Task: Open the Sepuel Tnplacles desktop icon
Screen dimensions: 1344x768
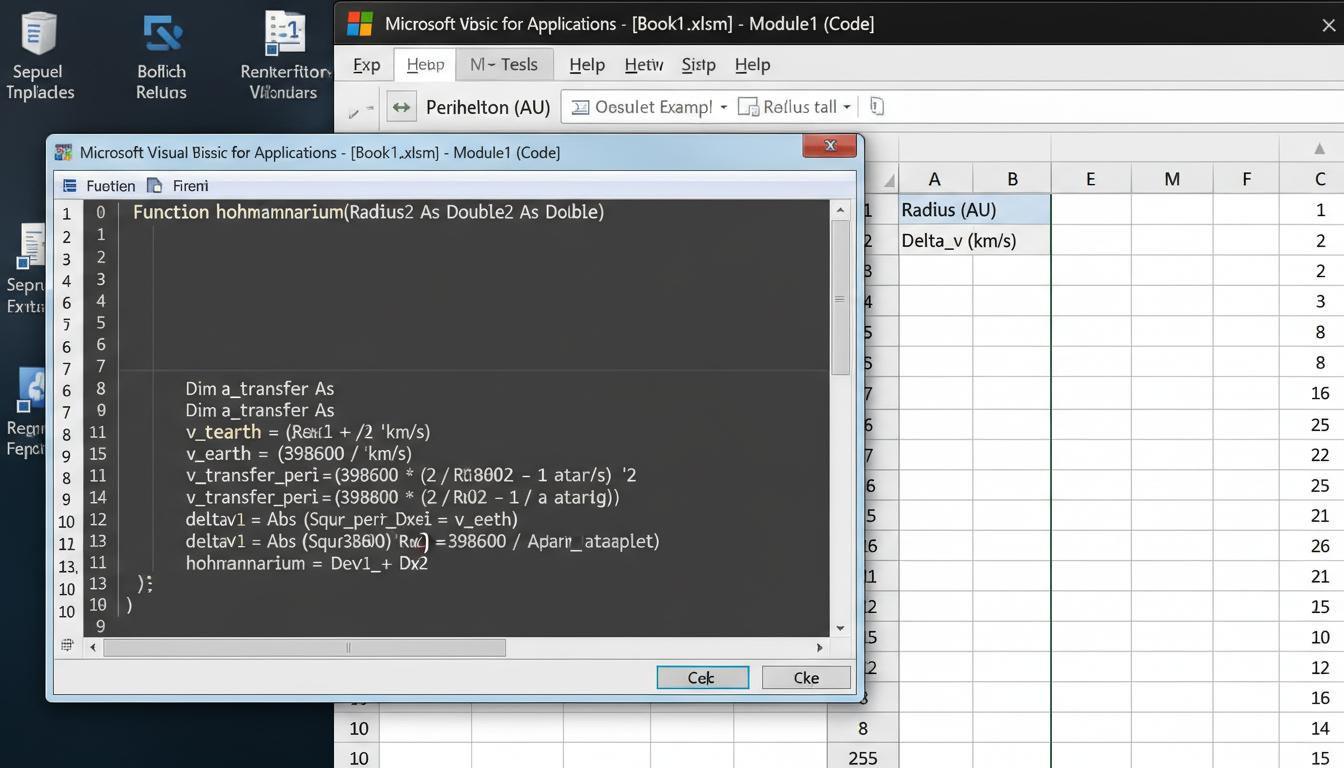Action: pos(39,35)
